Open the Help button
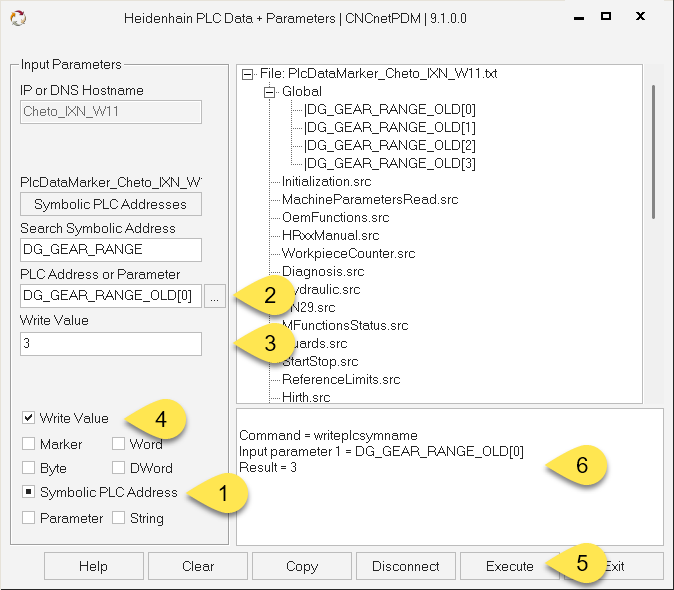Image resolution: width=674 pixels, height=590 pixels. coord(93,566)
